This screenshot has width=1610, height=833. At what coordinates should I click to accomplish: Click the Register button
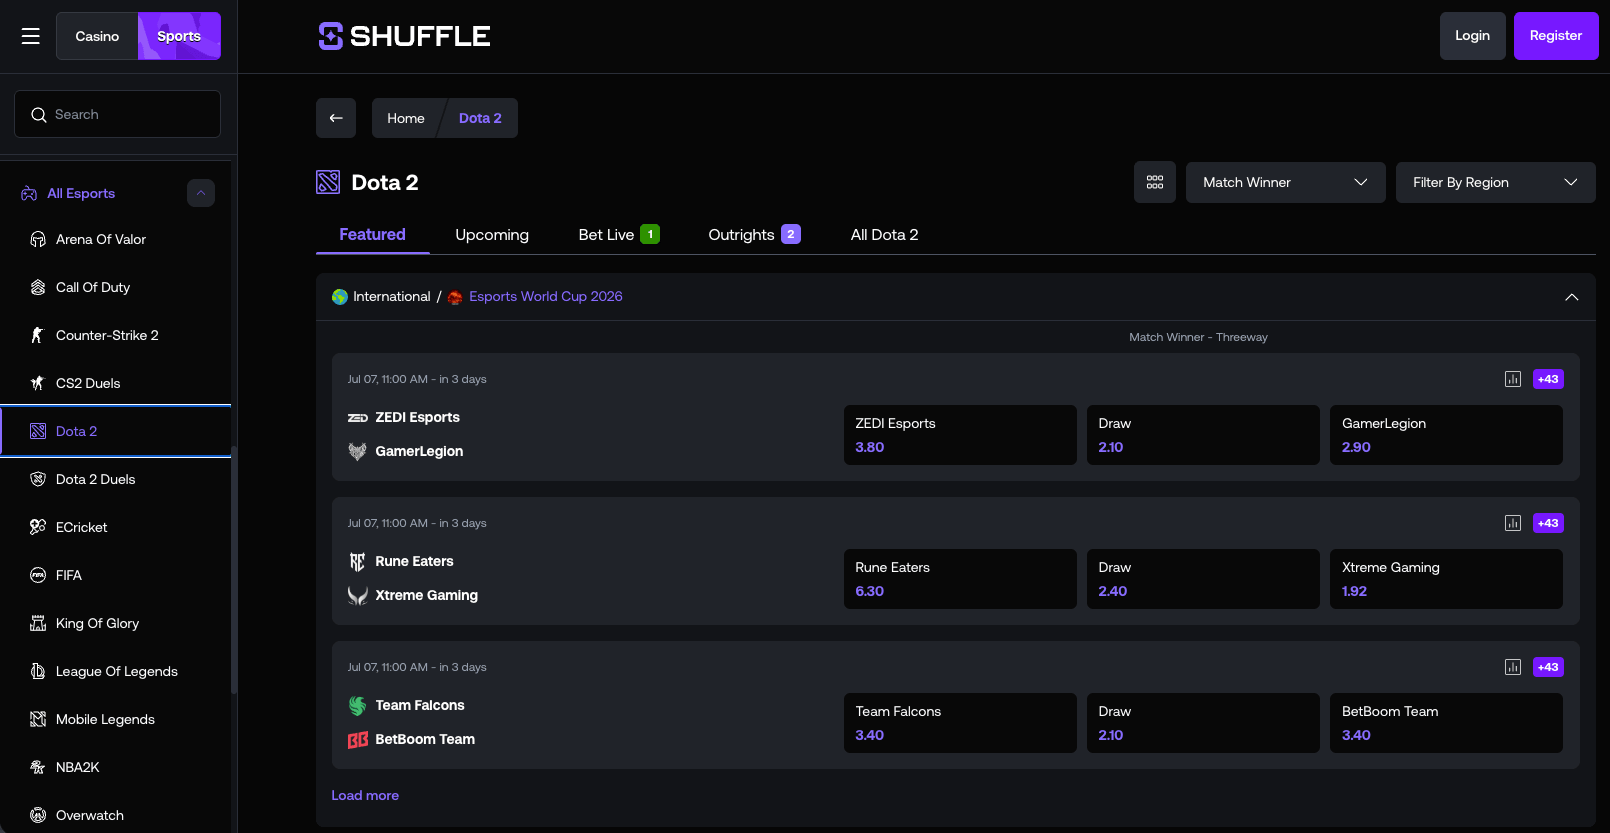coord(1556,36)
